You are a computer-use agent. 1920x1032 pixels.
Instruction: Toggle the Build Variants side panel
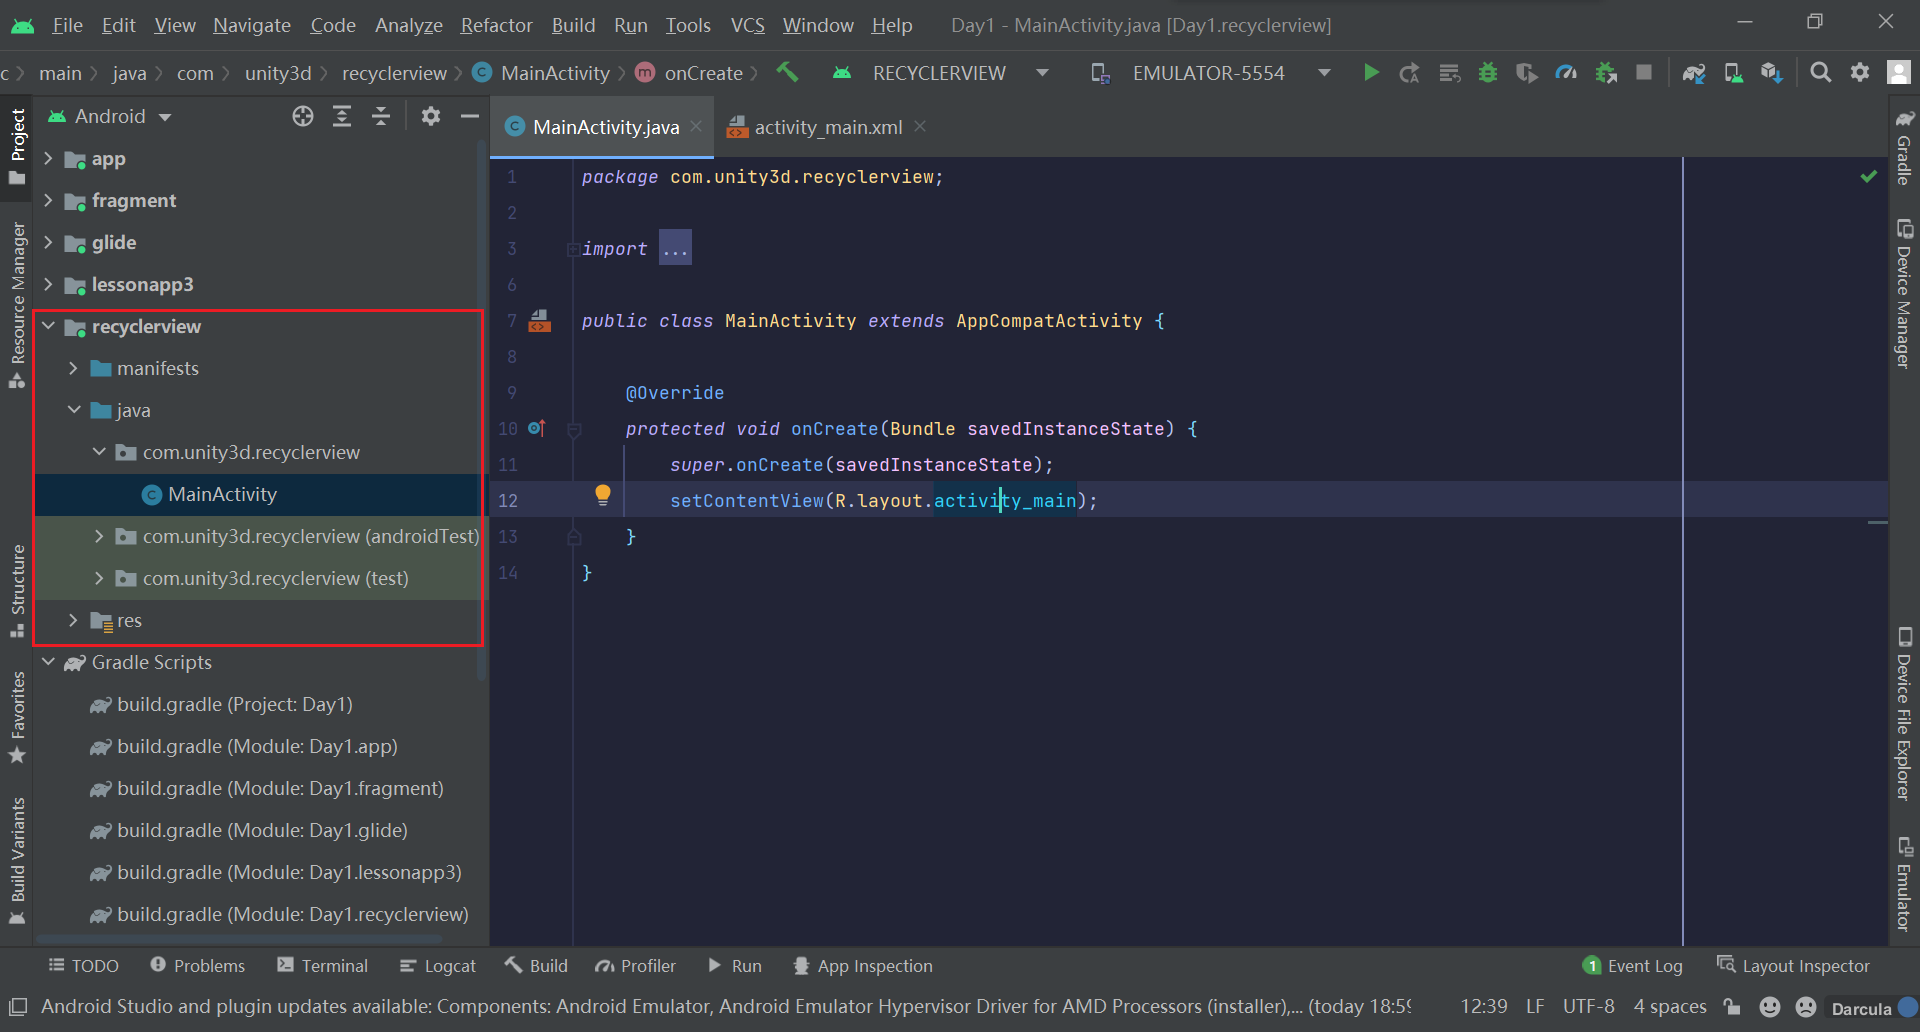17,861
